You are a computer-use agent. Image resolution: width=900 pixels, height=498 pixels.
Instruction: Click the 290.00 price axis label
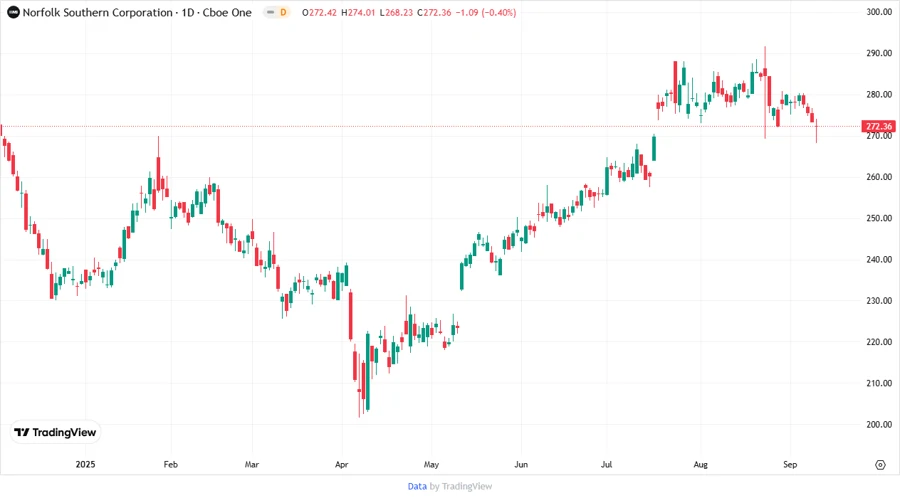click(879, 53)
